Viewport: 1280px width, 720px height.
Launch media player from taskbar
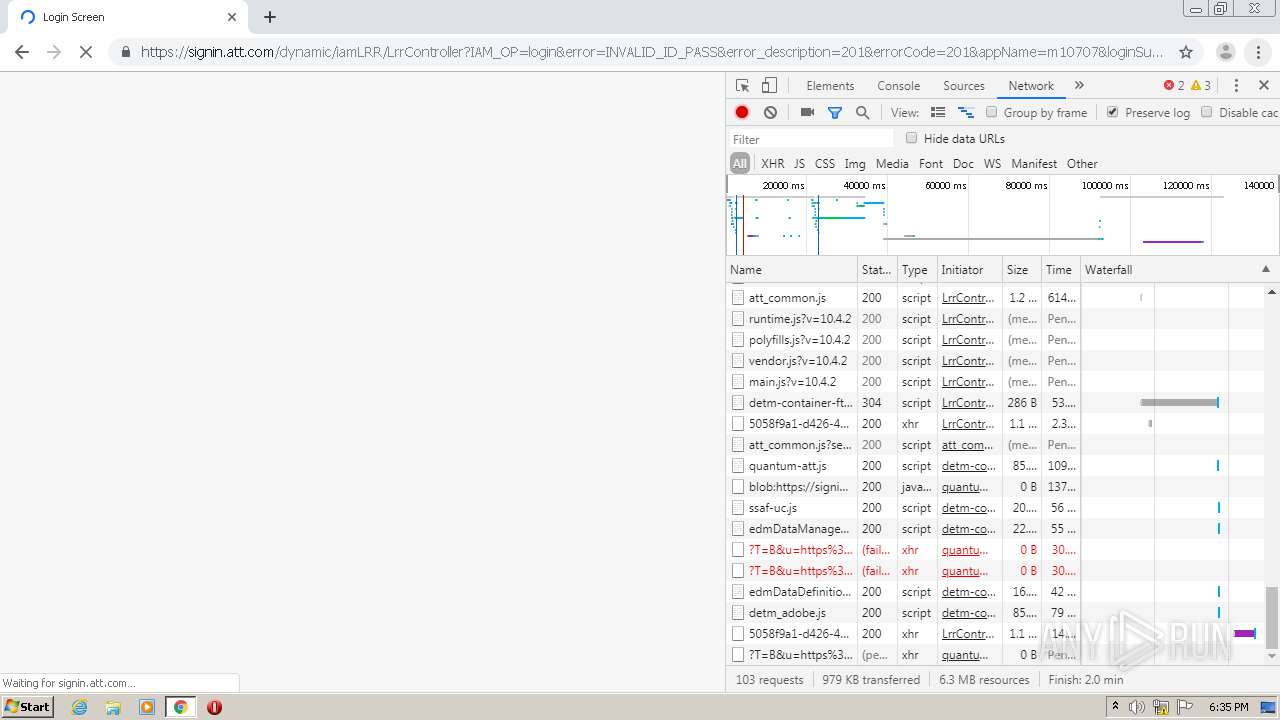point(147,707)
